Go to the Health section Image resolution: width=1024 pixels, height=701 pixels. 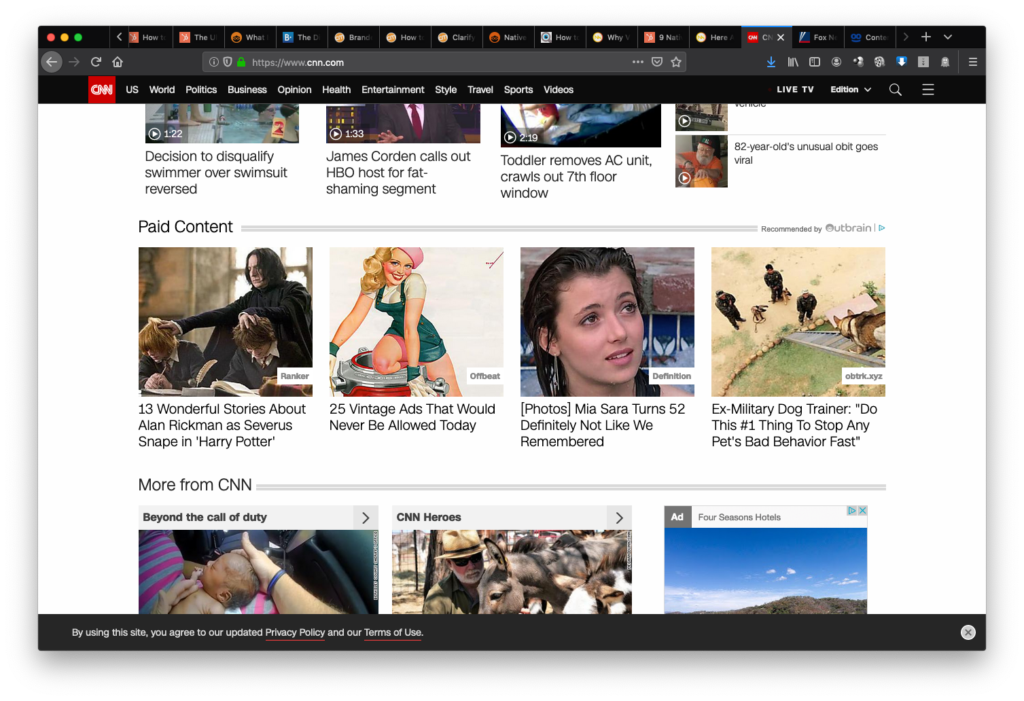tap(336, 90)
